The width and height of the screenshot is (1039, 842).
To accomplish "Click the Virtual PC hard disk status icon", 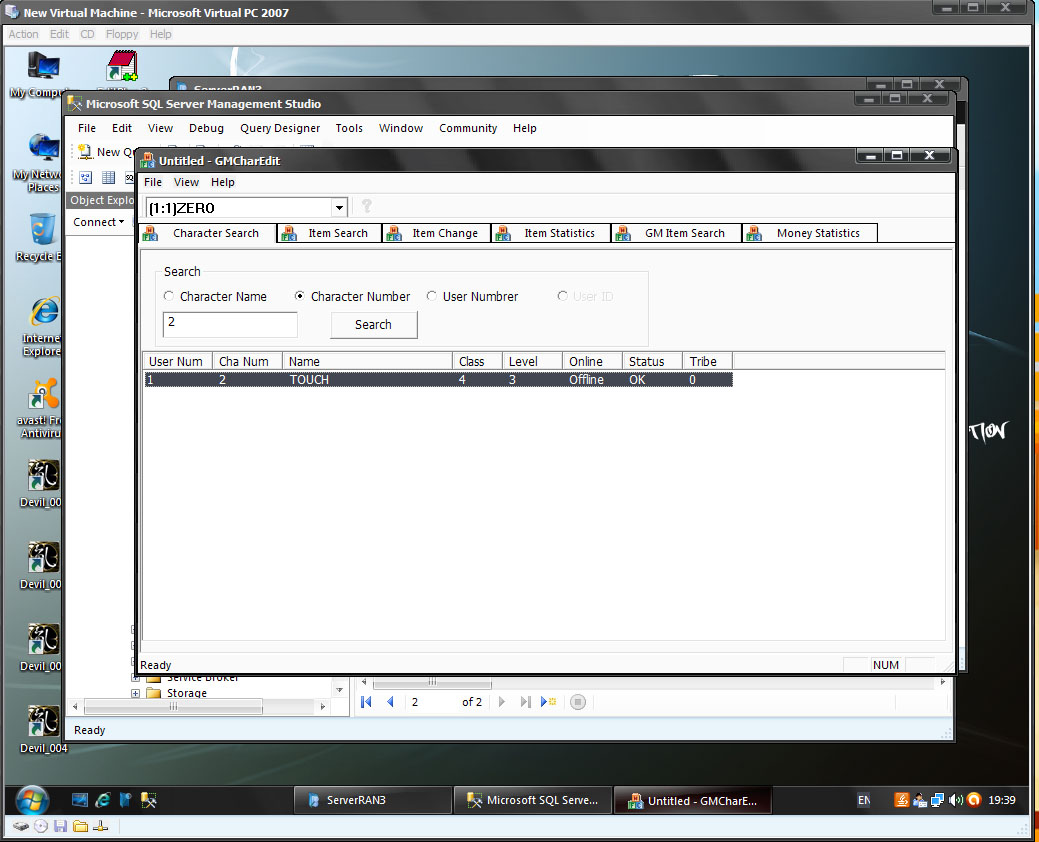I will click(x=21, y=826).
